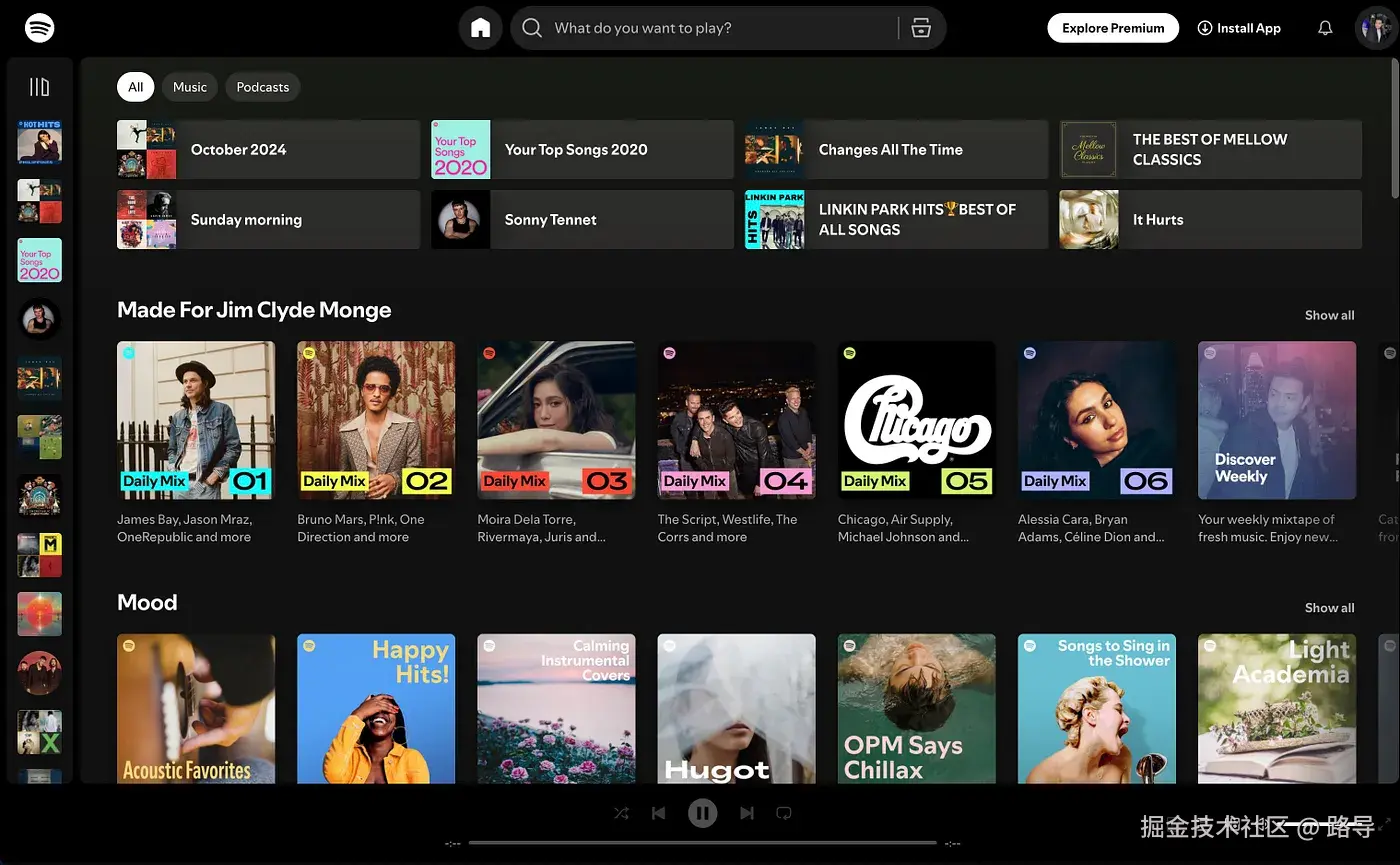Open the Happy Hits! playlist
The image size is (1400, 865).
click(x=376, y=709)
